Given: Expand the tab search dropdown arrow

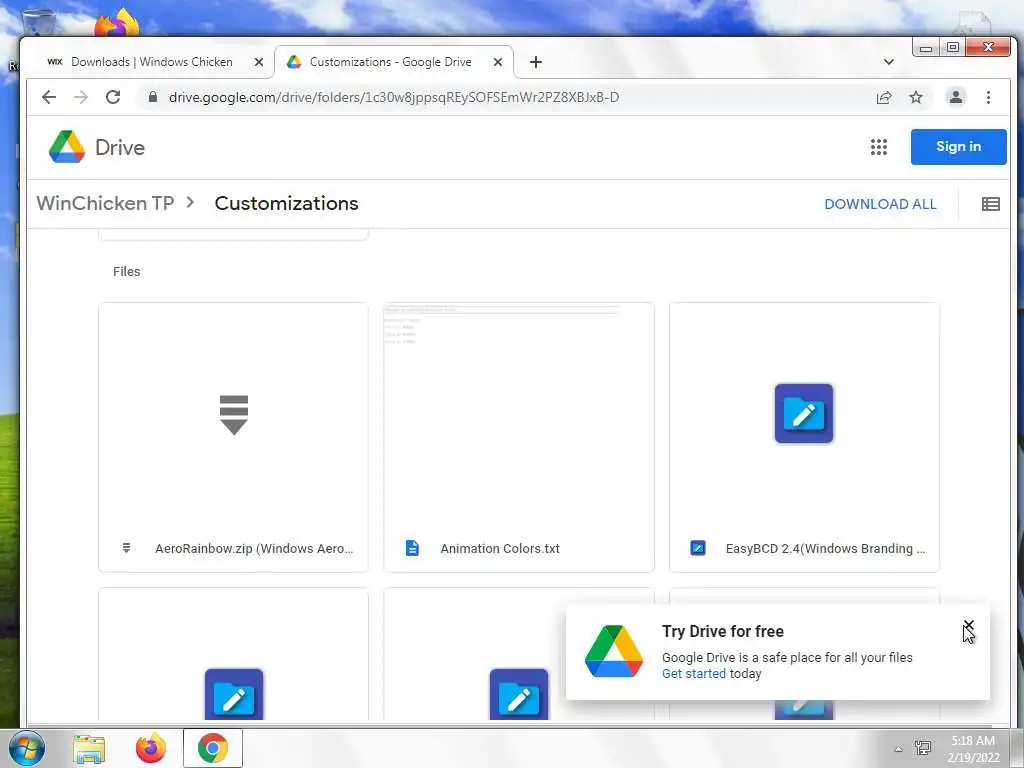Looking at the screenshot, I should 888,62.
